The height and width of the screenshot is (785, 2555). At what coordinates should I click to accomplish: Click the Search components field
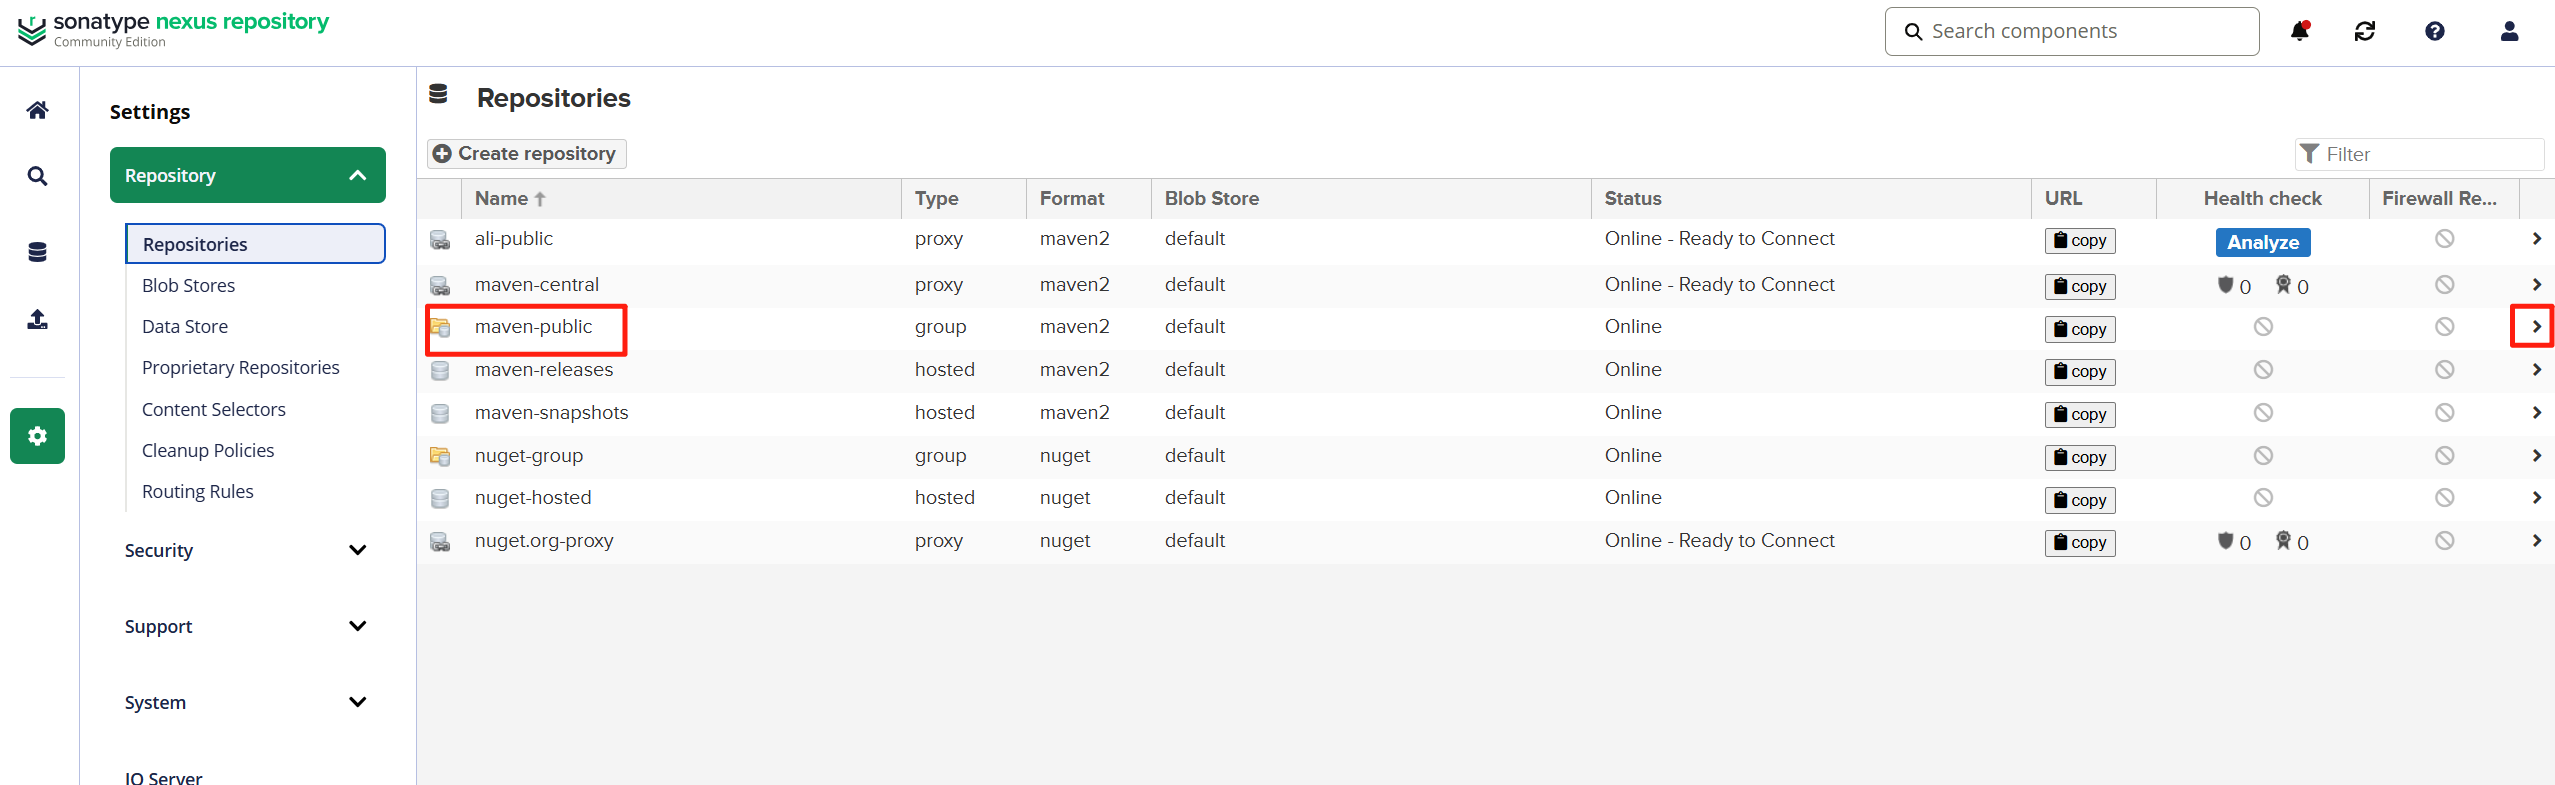pos(2072,31)
